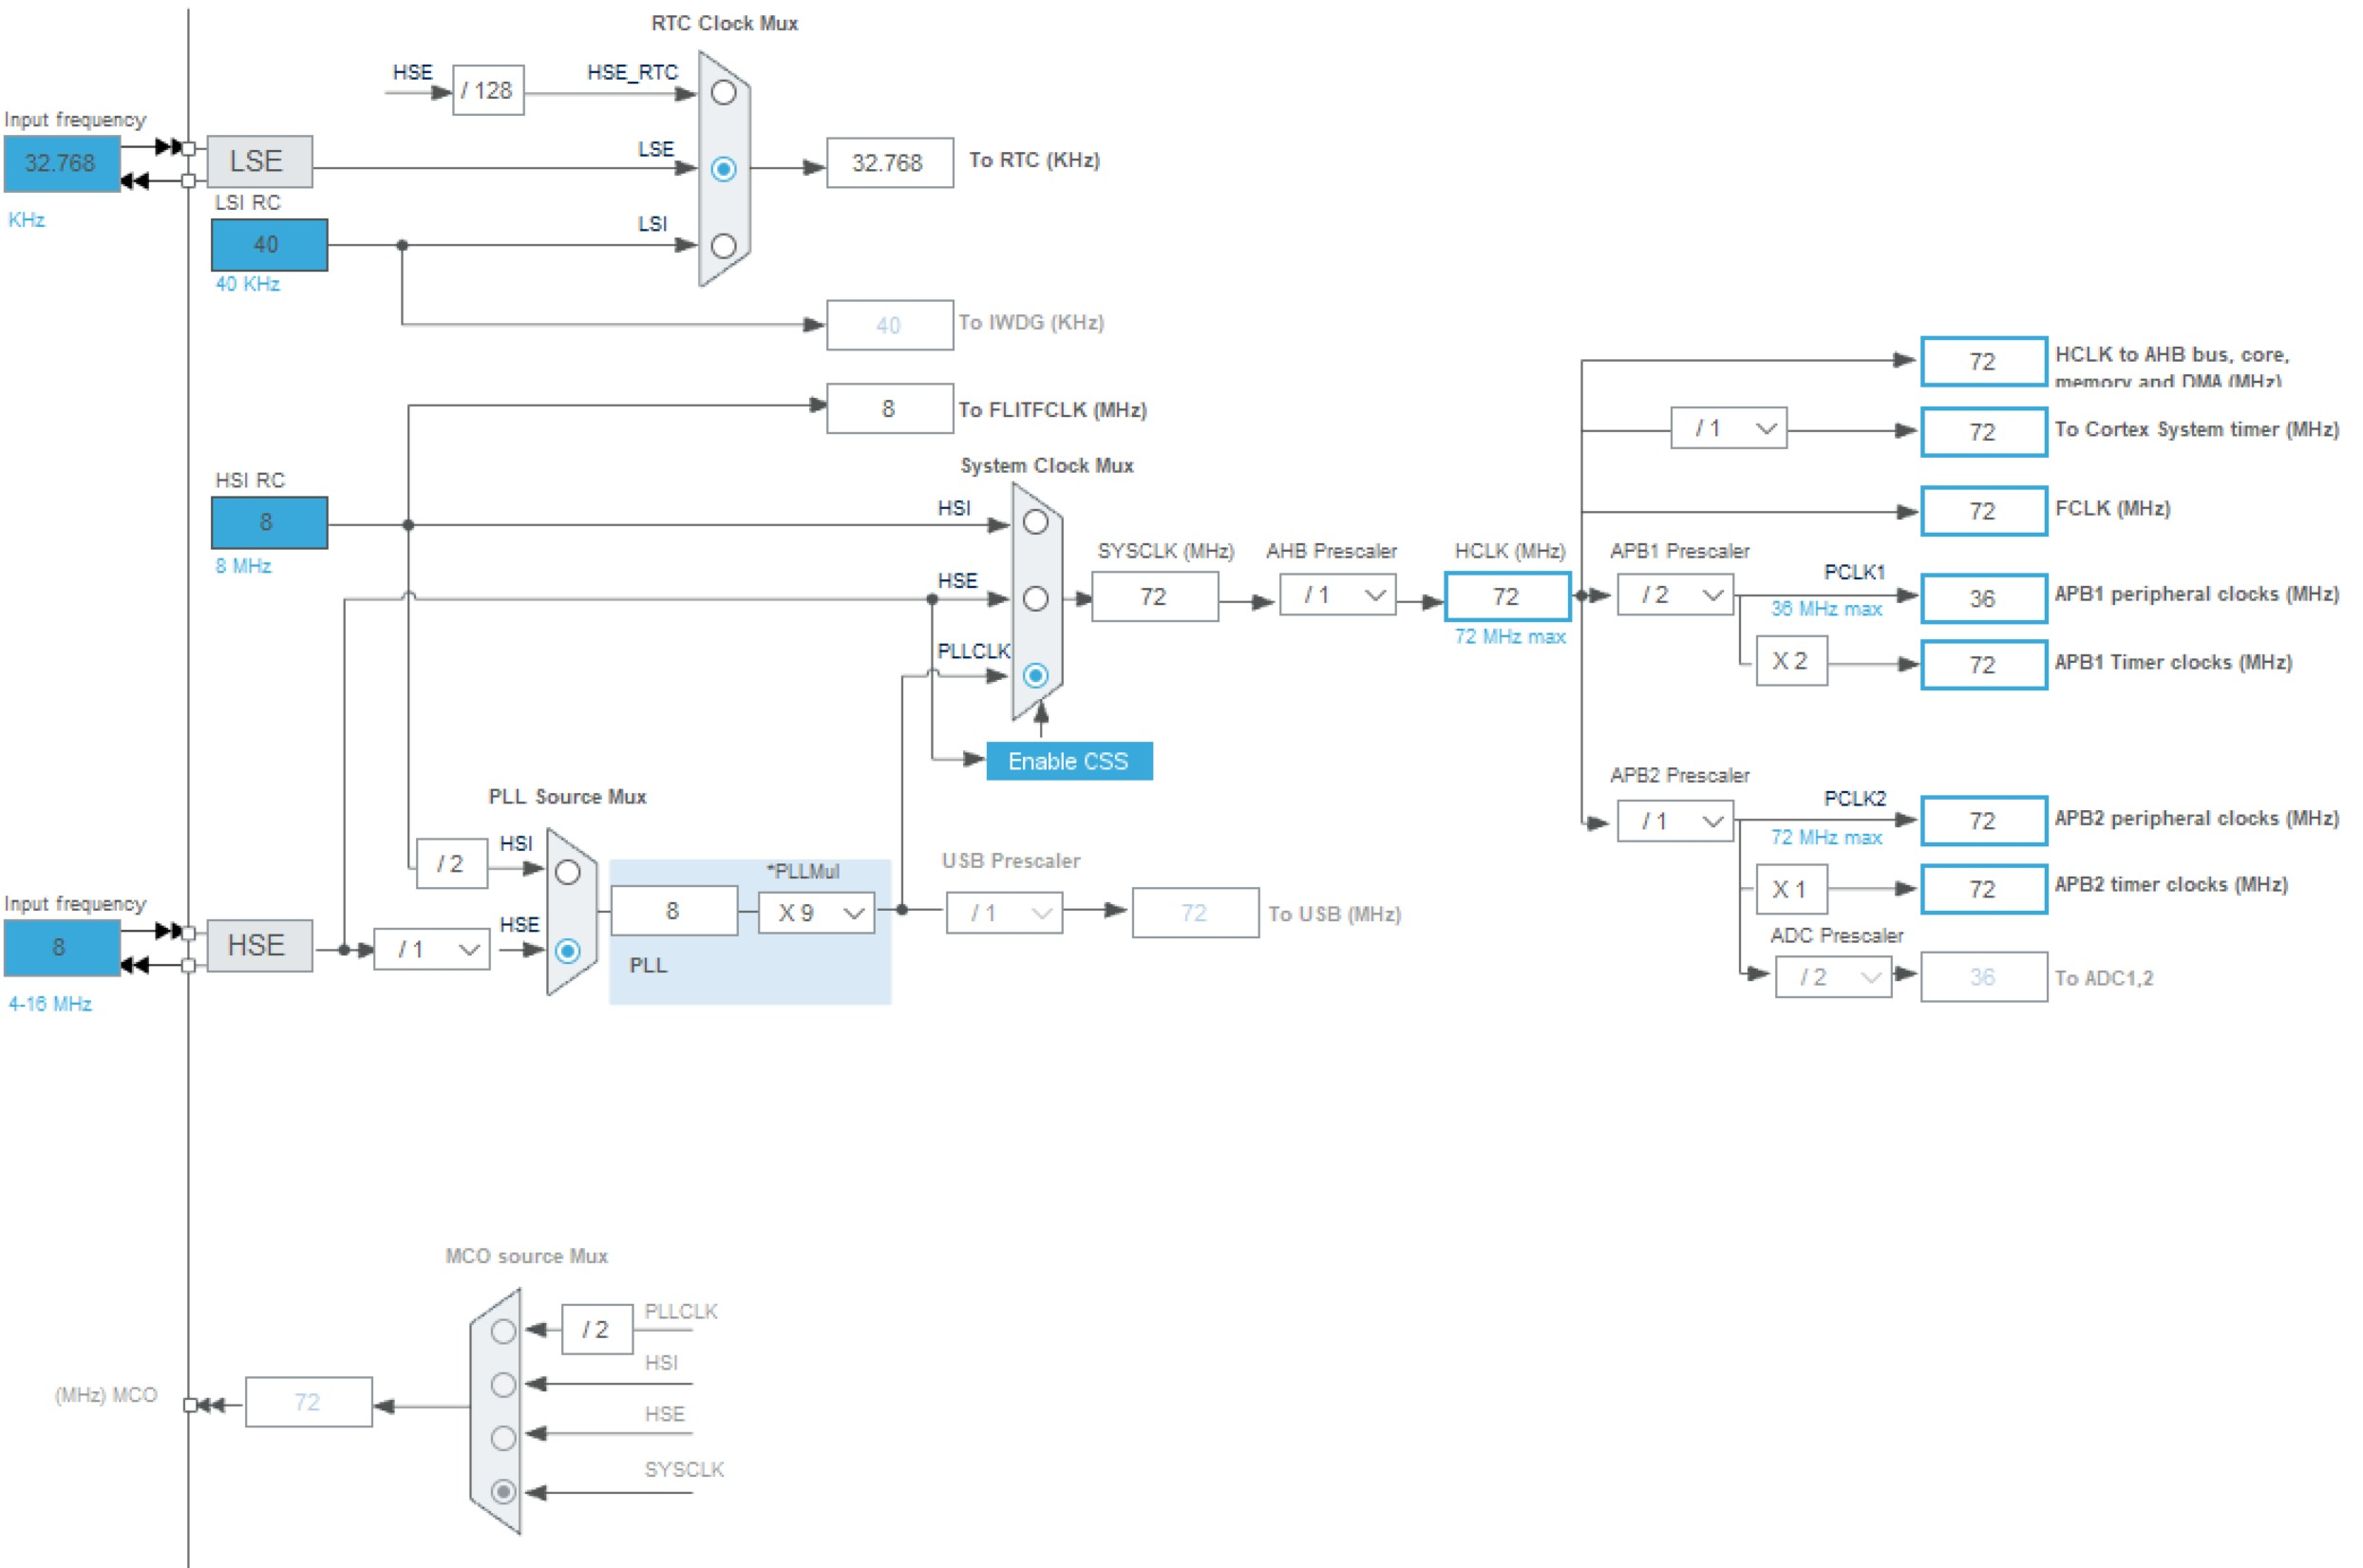The height and width of the screenshot is (1568, 2363).
Task: Select HSI radio in System Clock Mux
Action: click(x=1035, y=522)
